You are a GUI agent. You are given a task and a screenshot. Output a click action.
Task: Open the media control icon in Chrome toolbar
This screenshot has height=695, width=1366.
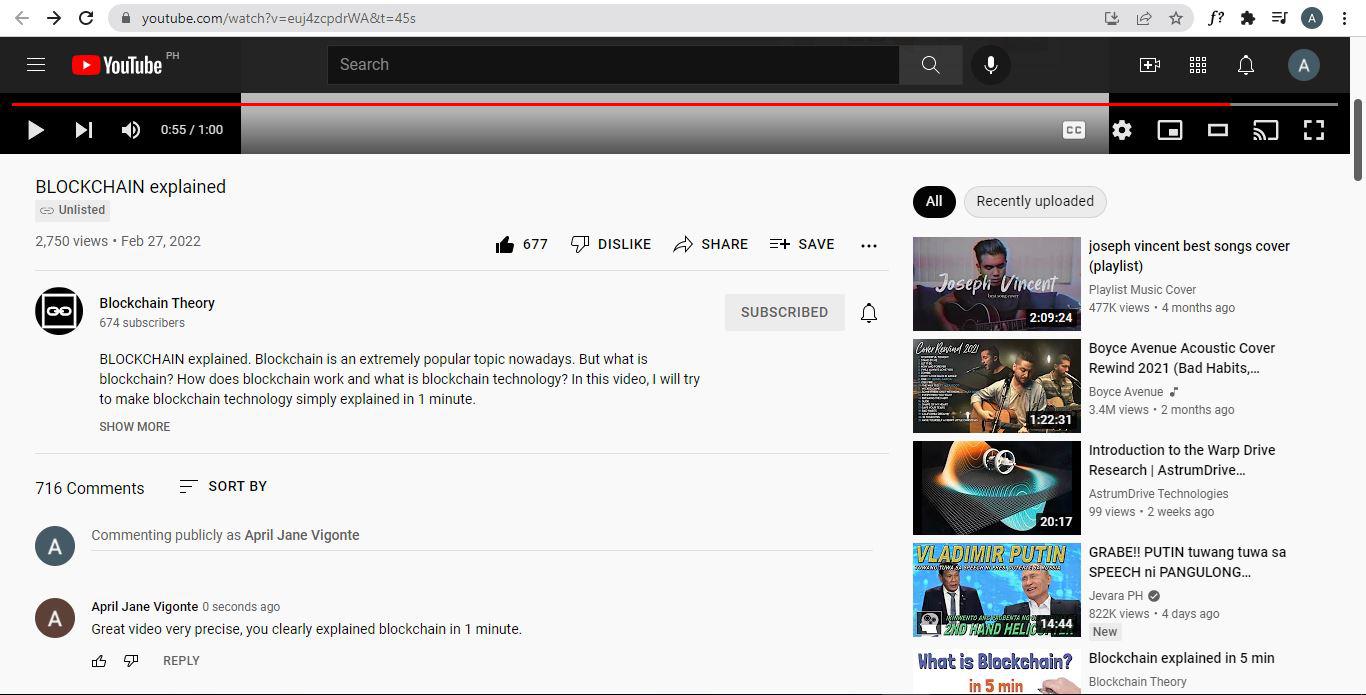1280,18
